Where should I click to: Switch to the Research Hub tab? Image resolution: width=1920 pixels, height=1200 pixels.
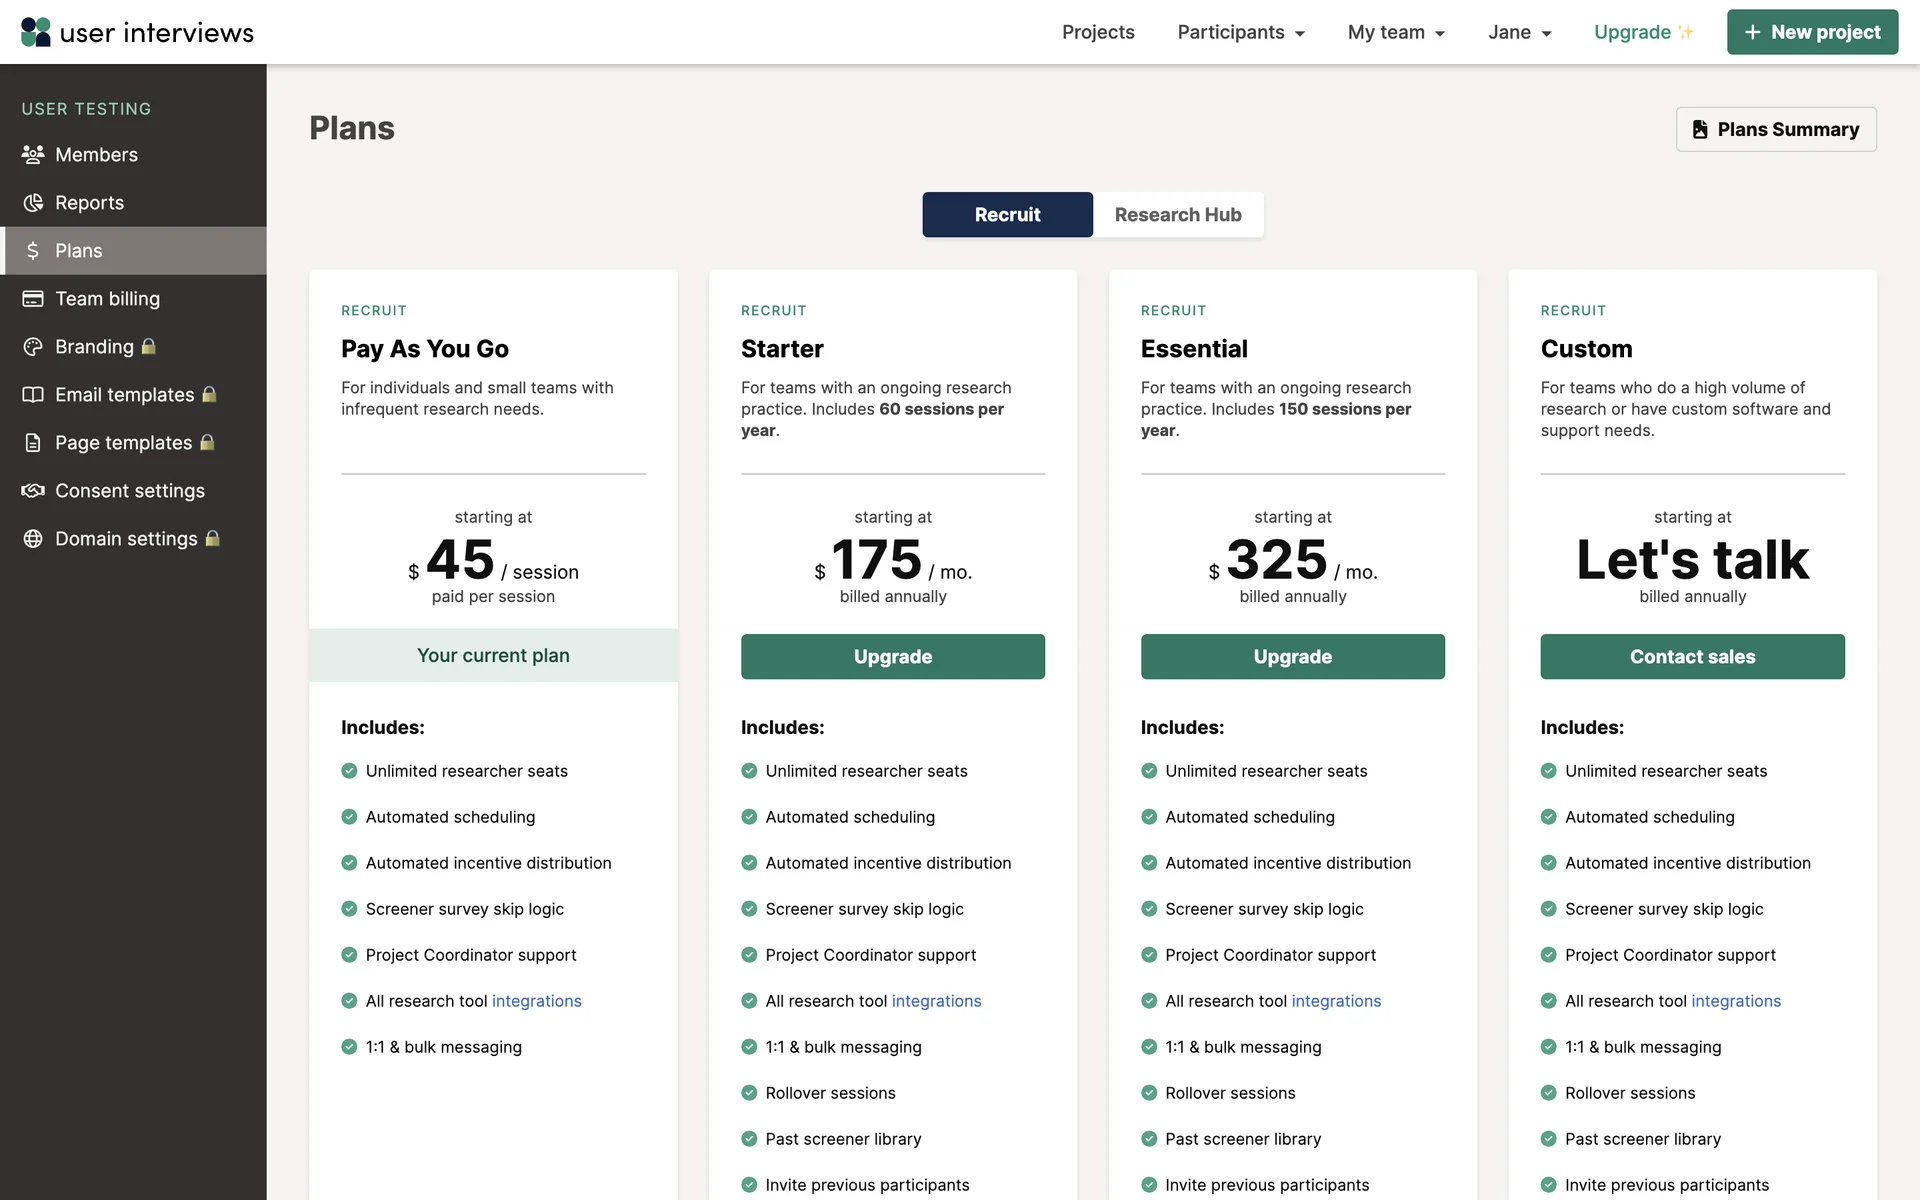pos(1177,215)
